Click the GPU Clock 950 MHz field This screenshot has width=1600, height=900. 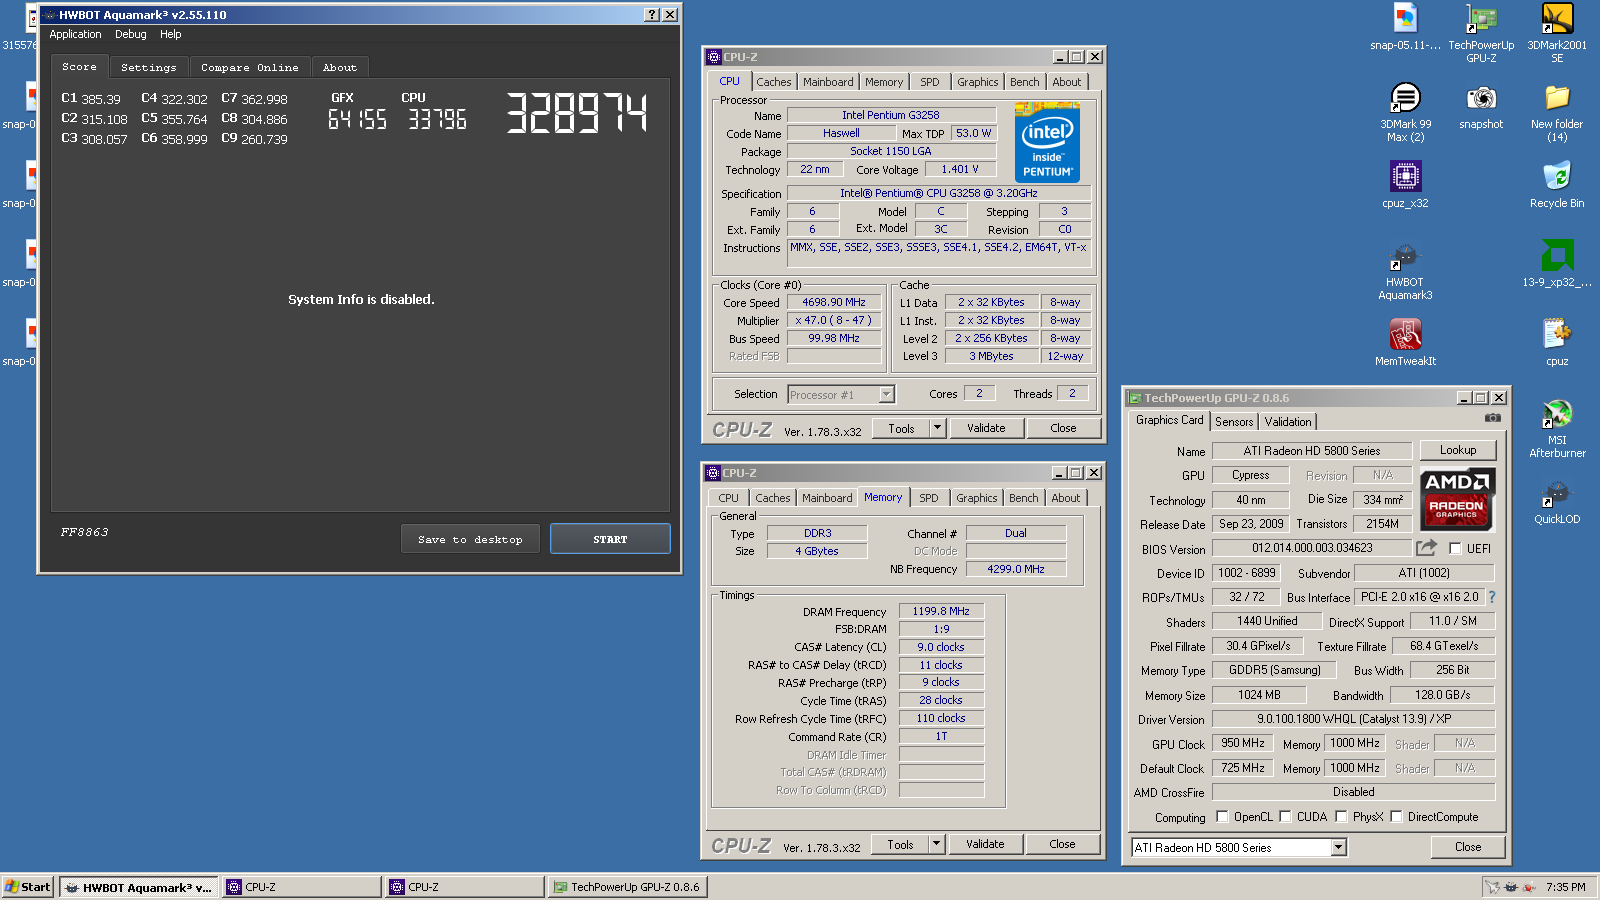click(x=1243, y=743)
